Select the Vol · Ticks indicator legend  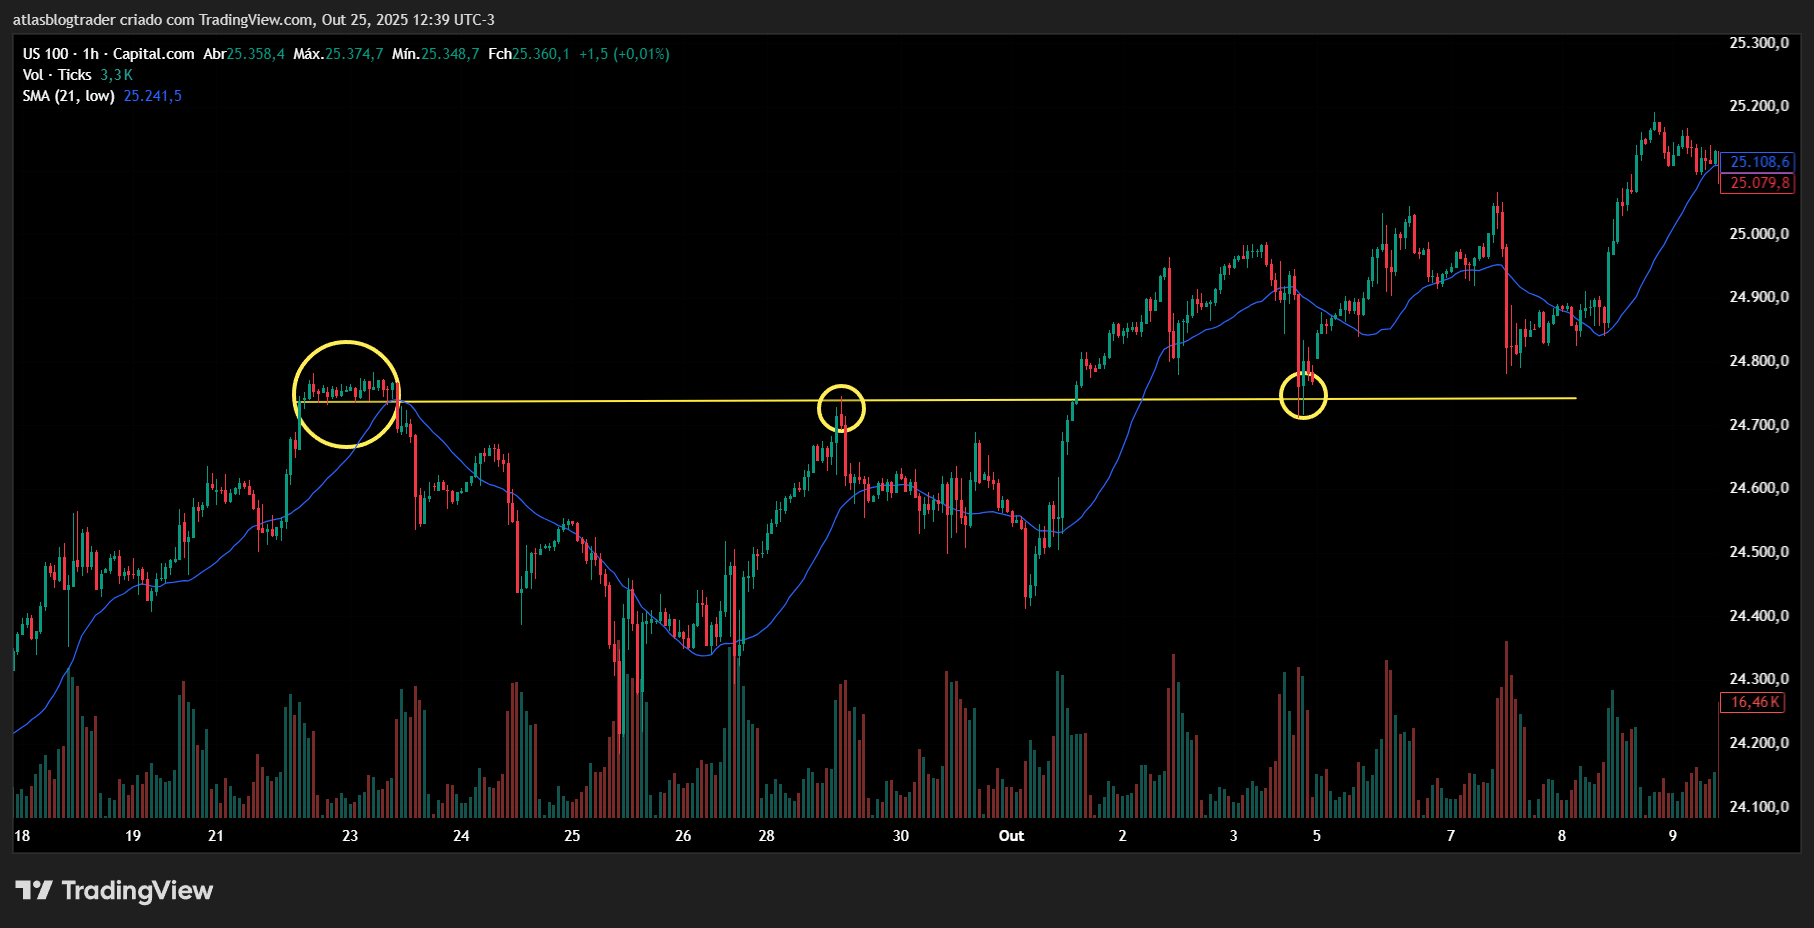point(57,75)
